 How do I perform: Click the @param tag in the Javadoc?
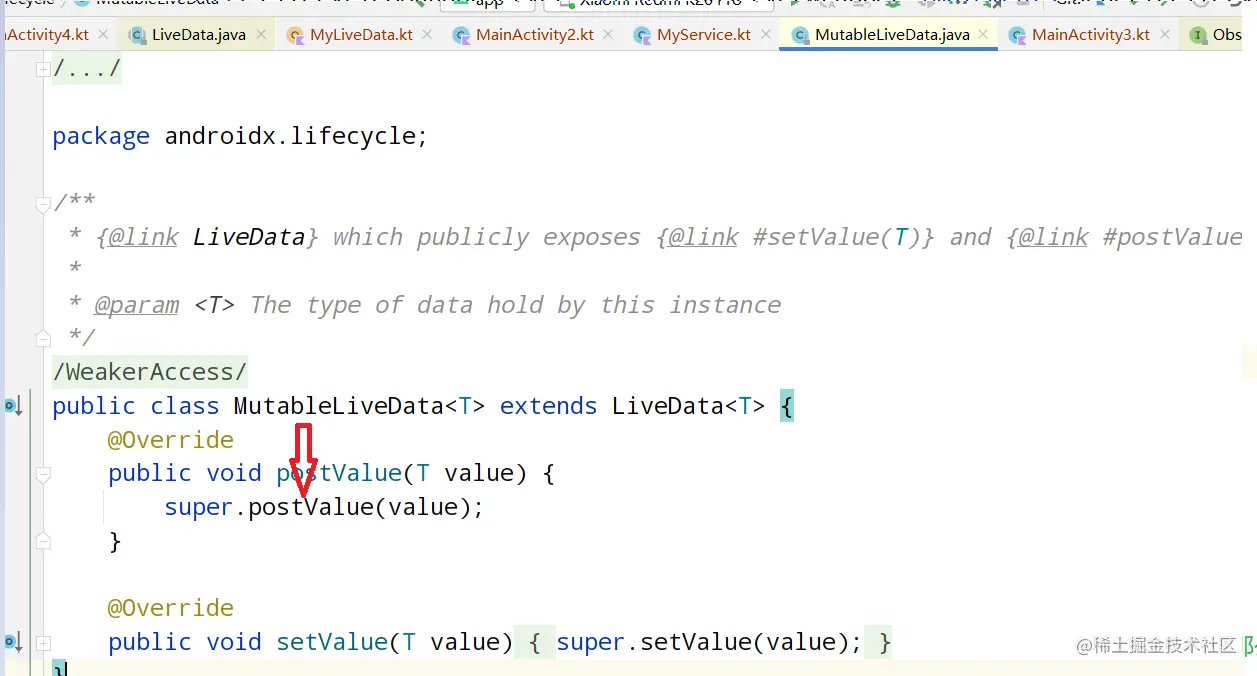pos(137,305)
